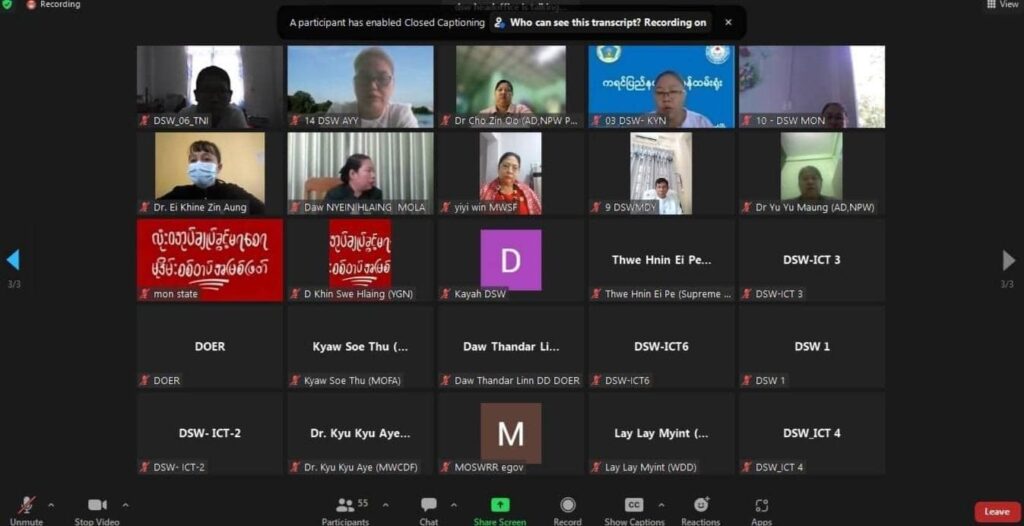The height and width of the screenshot is (526, 1024).
Task: Open the View menu at top right
Action: pyautogui.click(x=1003, y=5)
